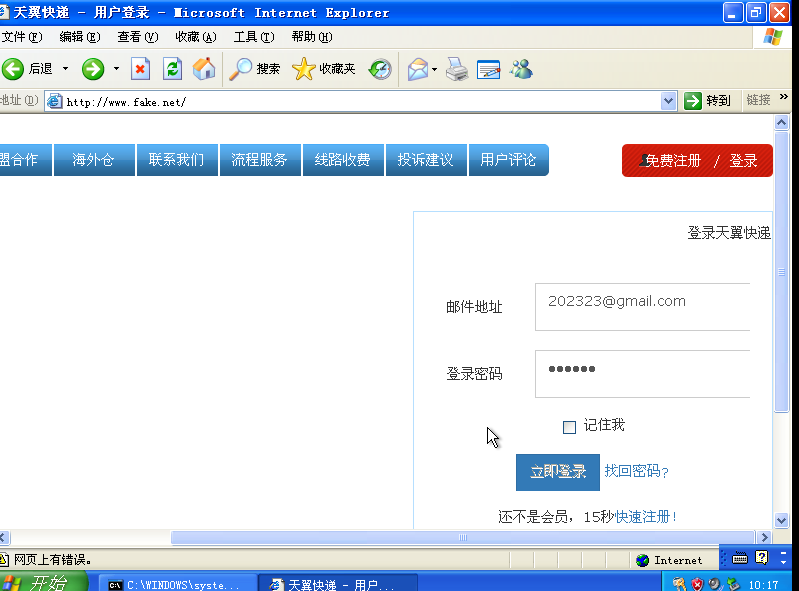Click the page error warning icon in status bar

click(4, 560)
